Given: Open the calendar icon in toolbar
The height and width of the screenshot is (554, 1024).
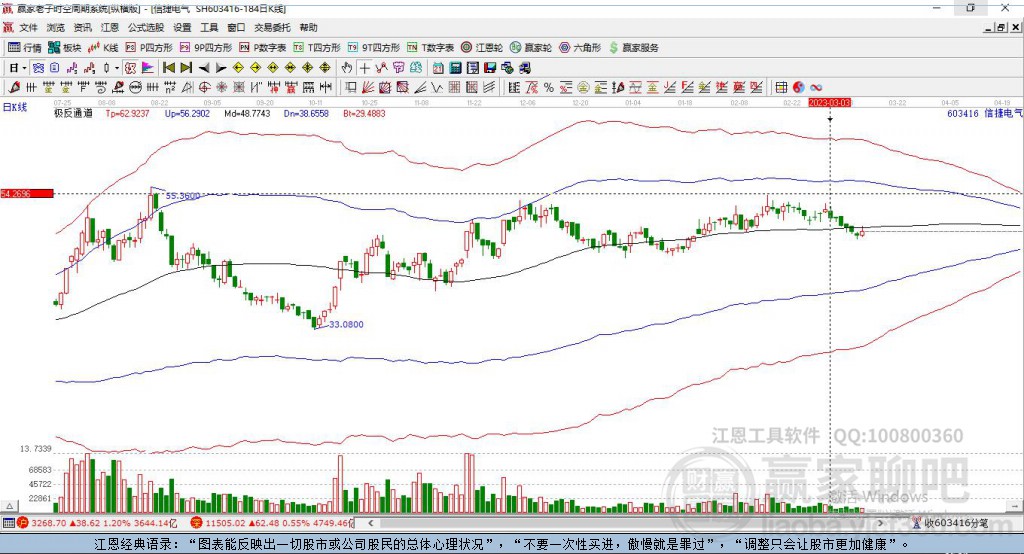Looking at the screenshot, I should (438, 68).
